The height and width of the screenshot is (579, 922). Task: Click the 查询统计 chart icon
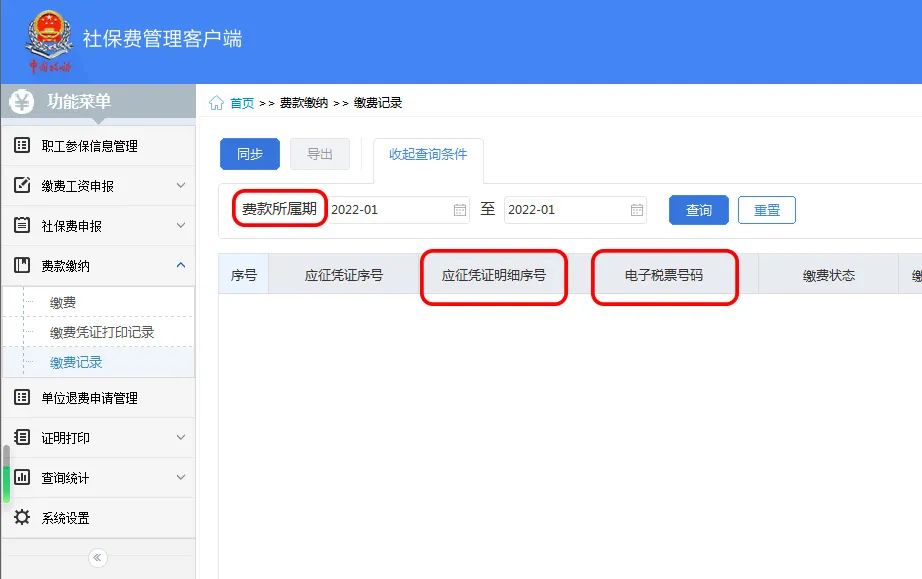(x=22, y=478)
